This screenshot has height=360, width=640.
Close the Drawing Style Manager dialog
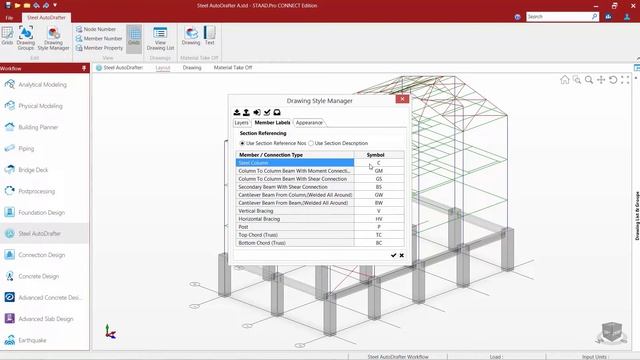point(402,99)
